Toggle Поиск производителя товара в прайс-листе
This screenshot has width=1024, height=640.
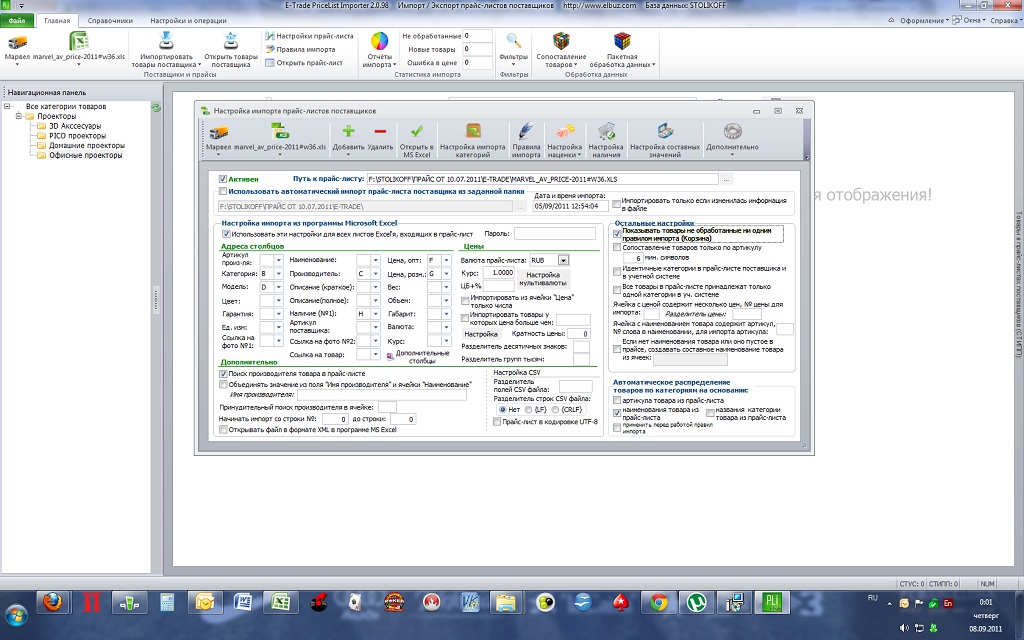coord(223,374)
